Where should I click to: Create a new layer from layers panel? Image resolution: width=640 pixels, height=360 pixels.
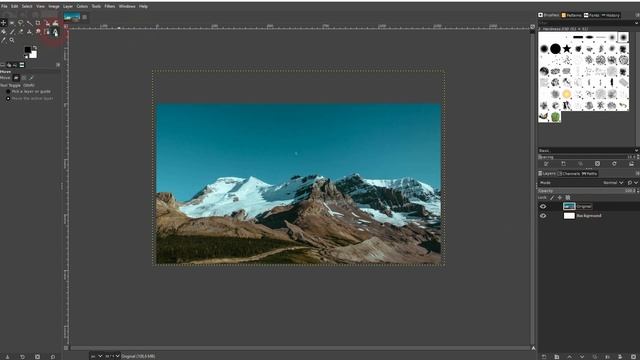coord(544,357)
